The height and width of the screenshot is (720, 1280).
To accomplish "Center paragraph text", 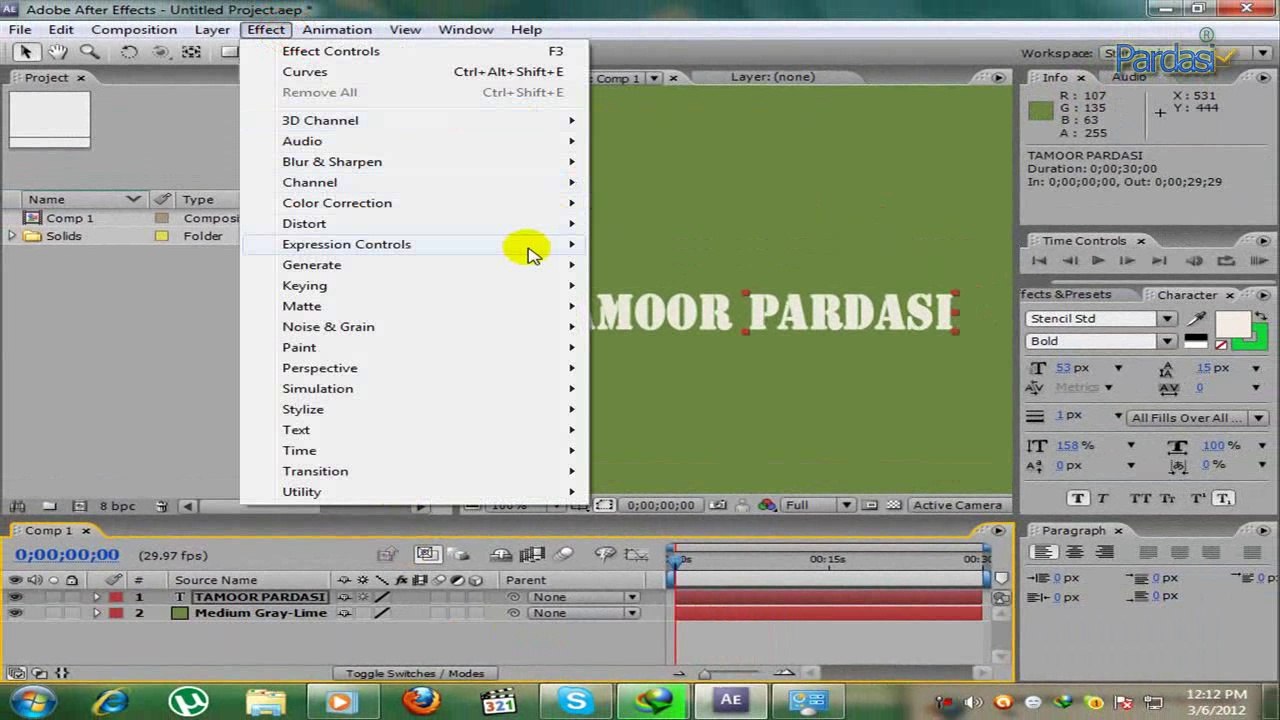I will tap(1075, 552).
